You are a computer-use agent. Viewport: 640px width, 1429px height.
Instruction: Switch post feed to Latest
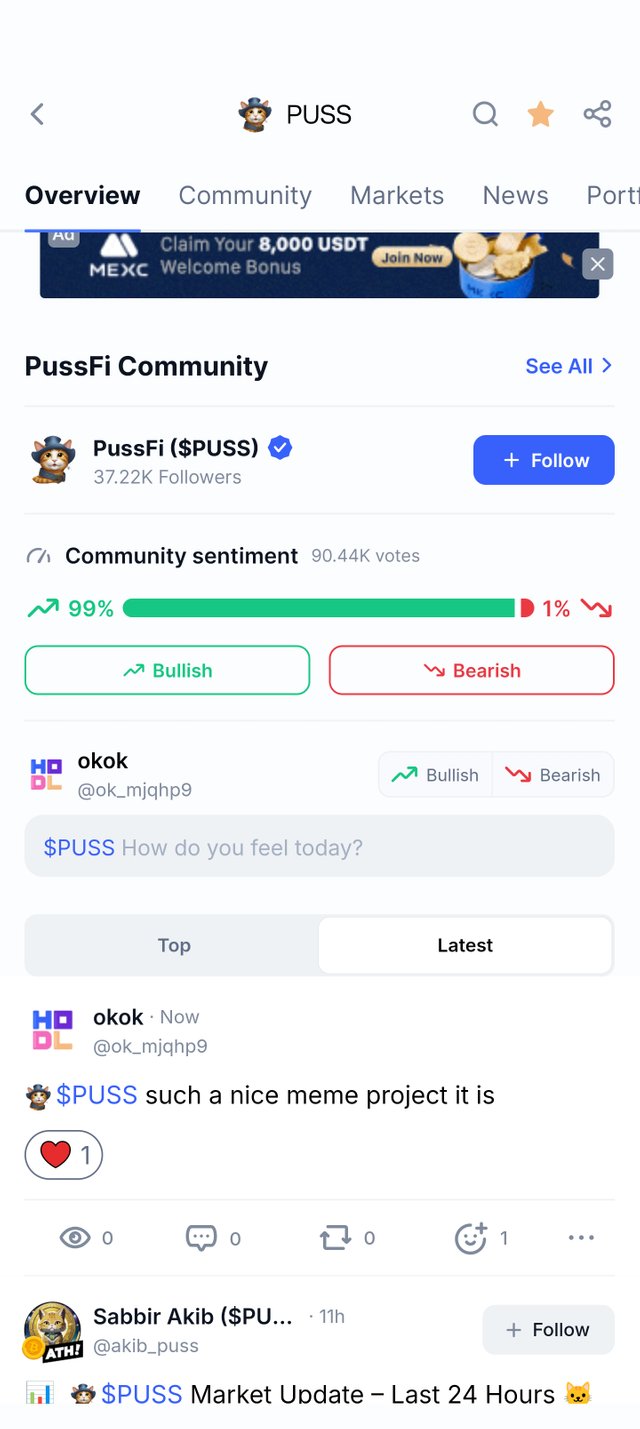[465, 945]
